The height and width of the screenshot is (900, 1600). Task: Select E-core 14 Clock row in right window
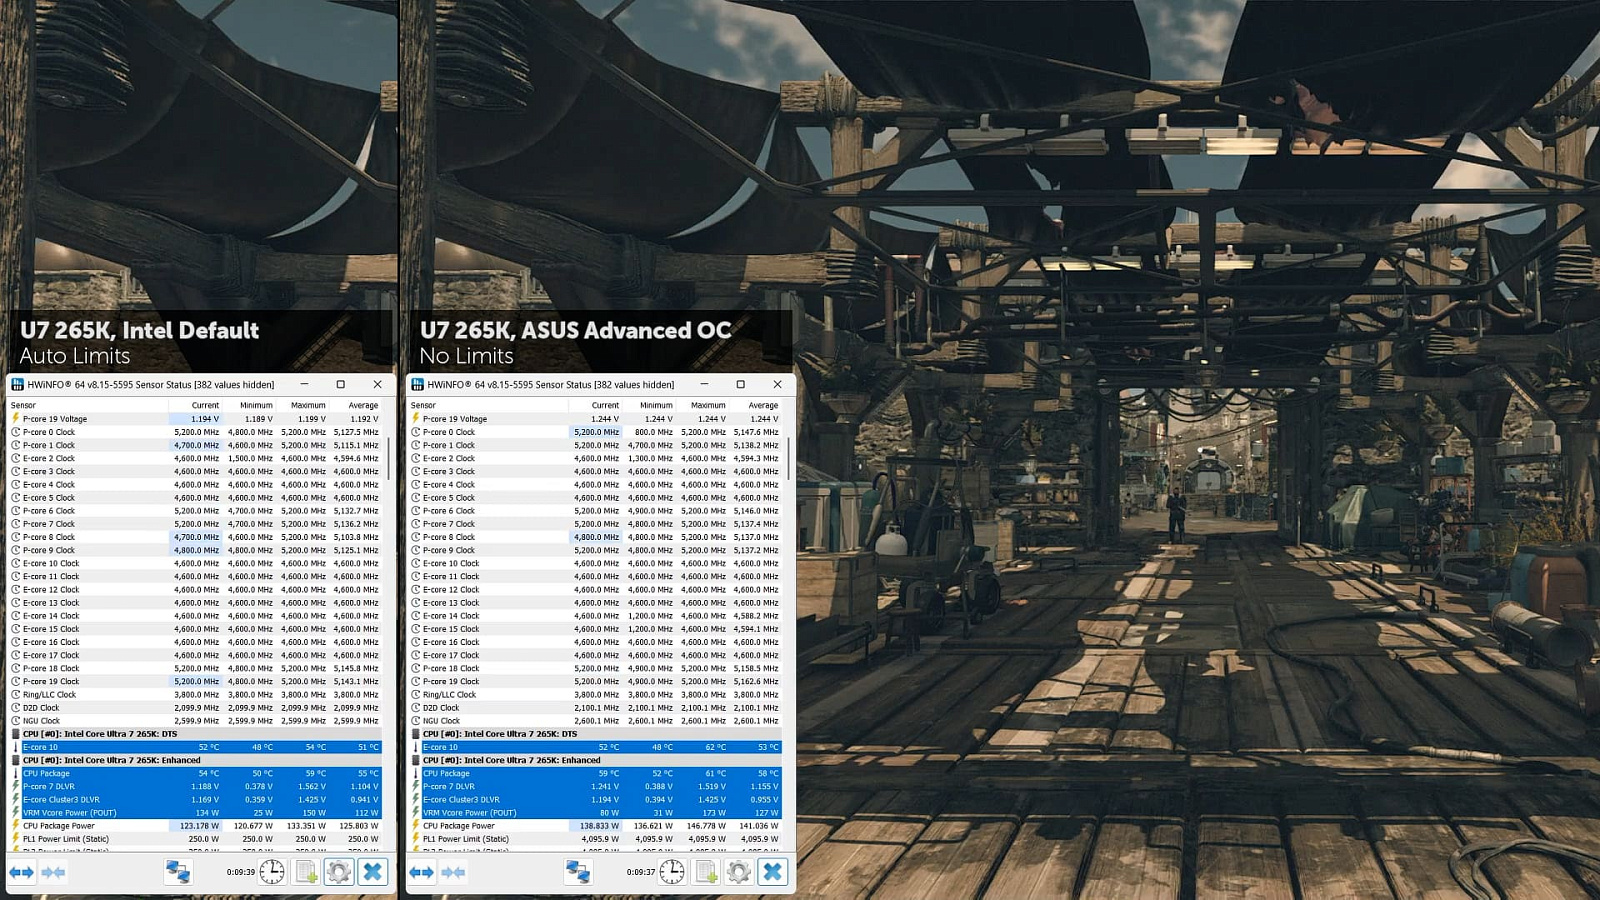[x=595, y=616]
